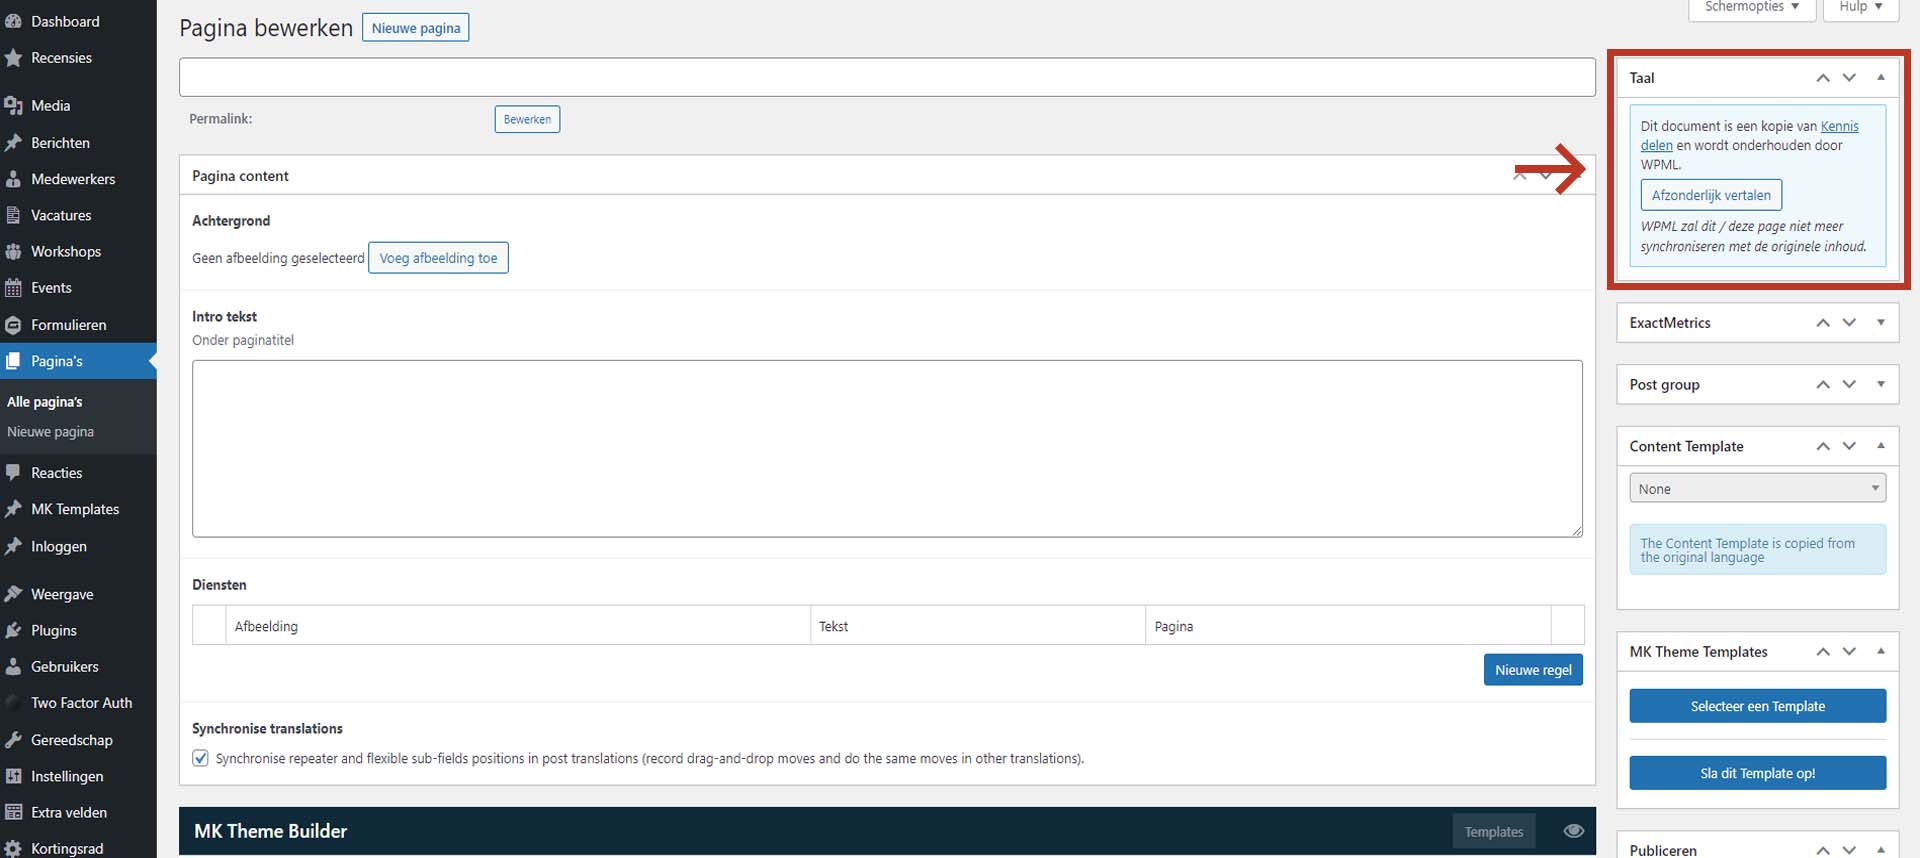Click the Gereedschap wrench icon
The height and width of the screenshot is (858, 1920).
click(x=13, y=740)
